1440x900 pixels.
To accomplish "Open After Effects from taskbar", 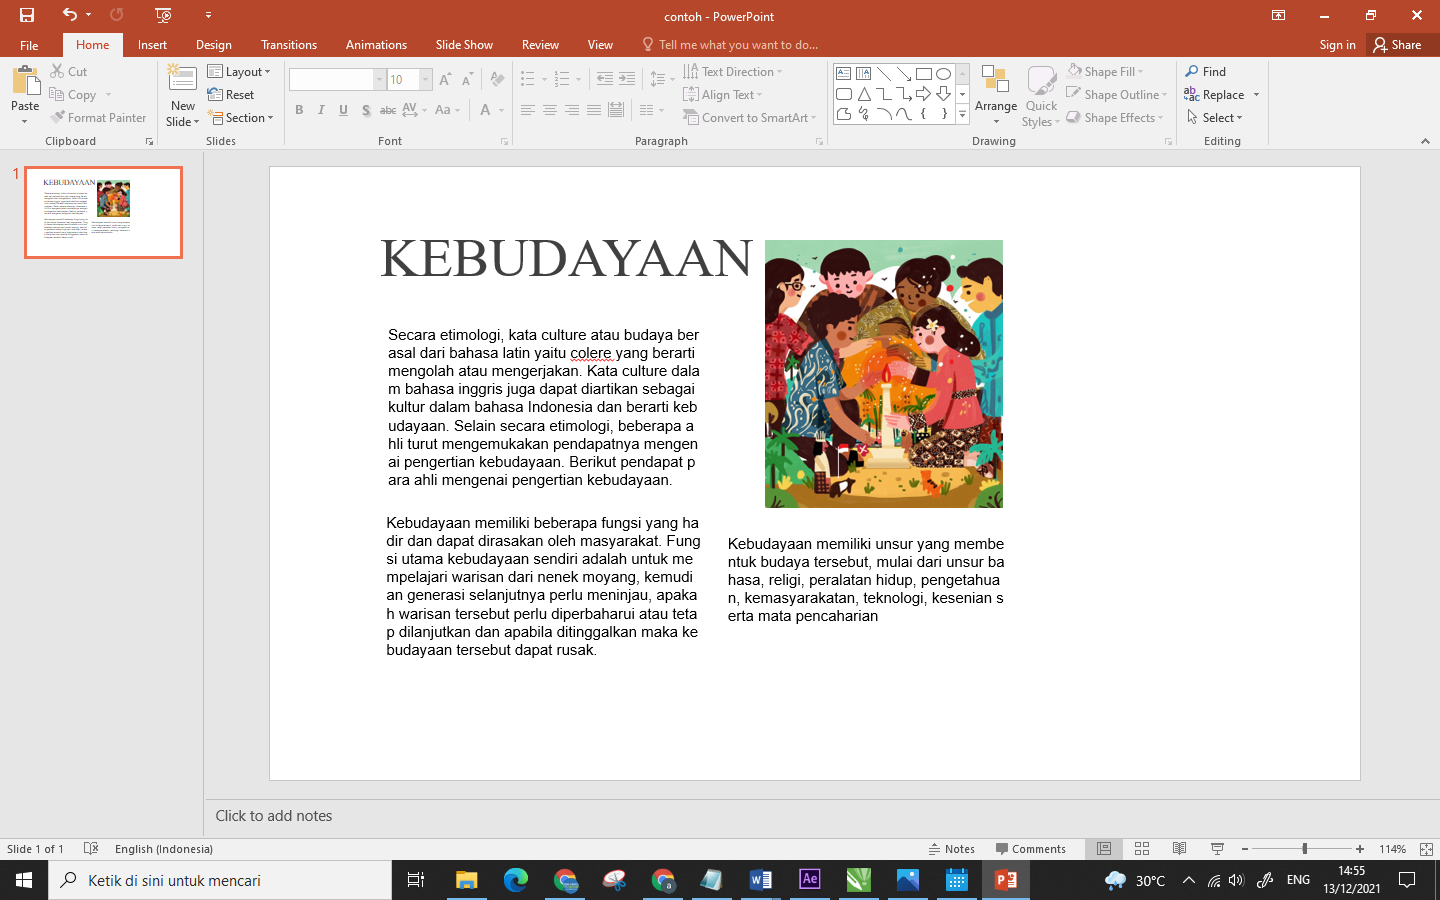I will tap(809, 880).
